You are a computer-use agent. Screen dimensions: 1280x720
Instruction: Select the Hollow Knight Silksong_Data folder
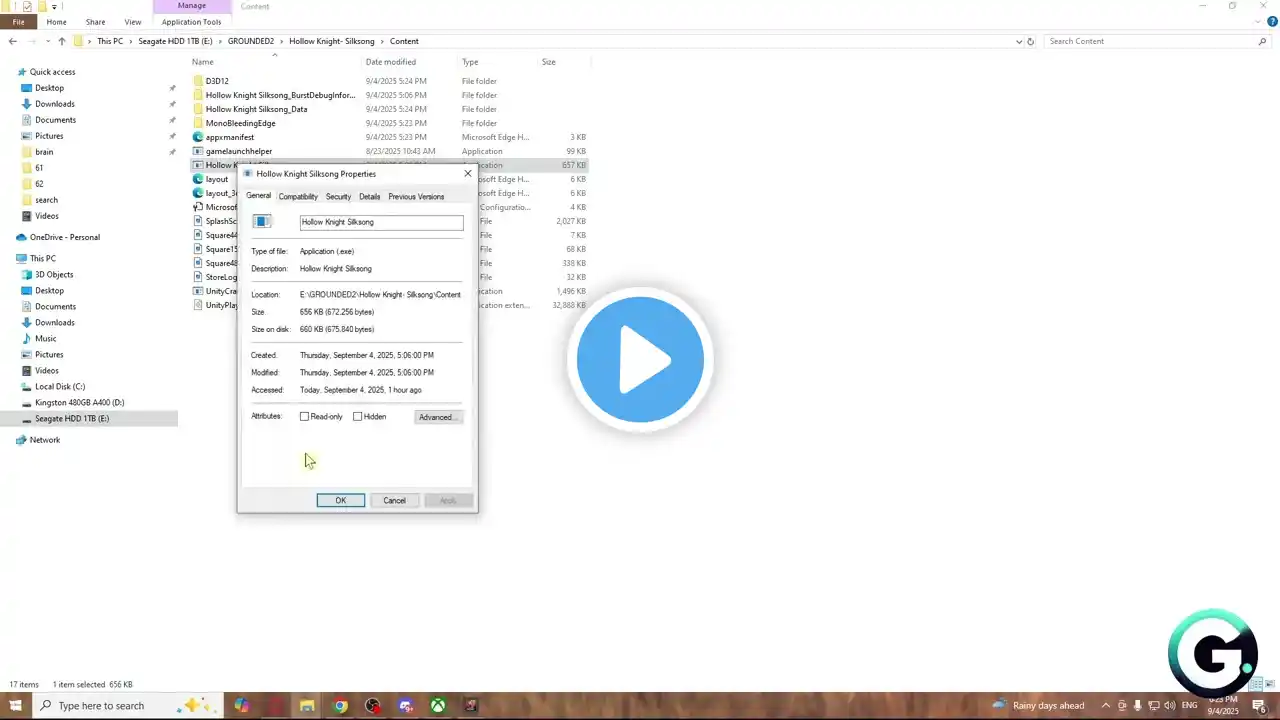(256, 109)
